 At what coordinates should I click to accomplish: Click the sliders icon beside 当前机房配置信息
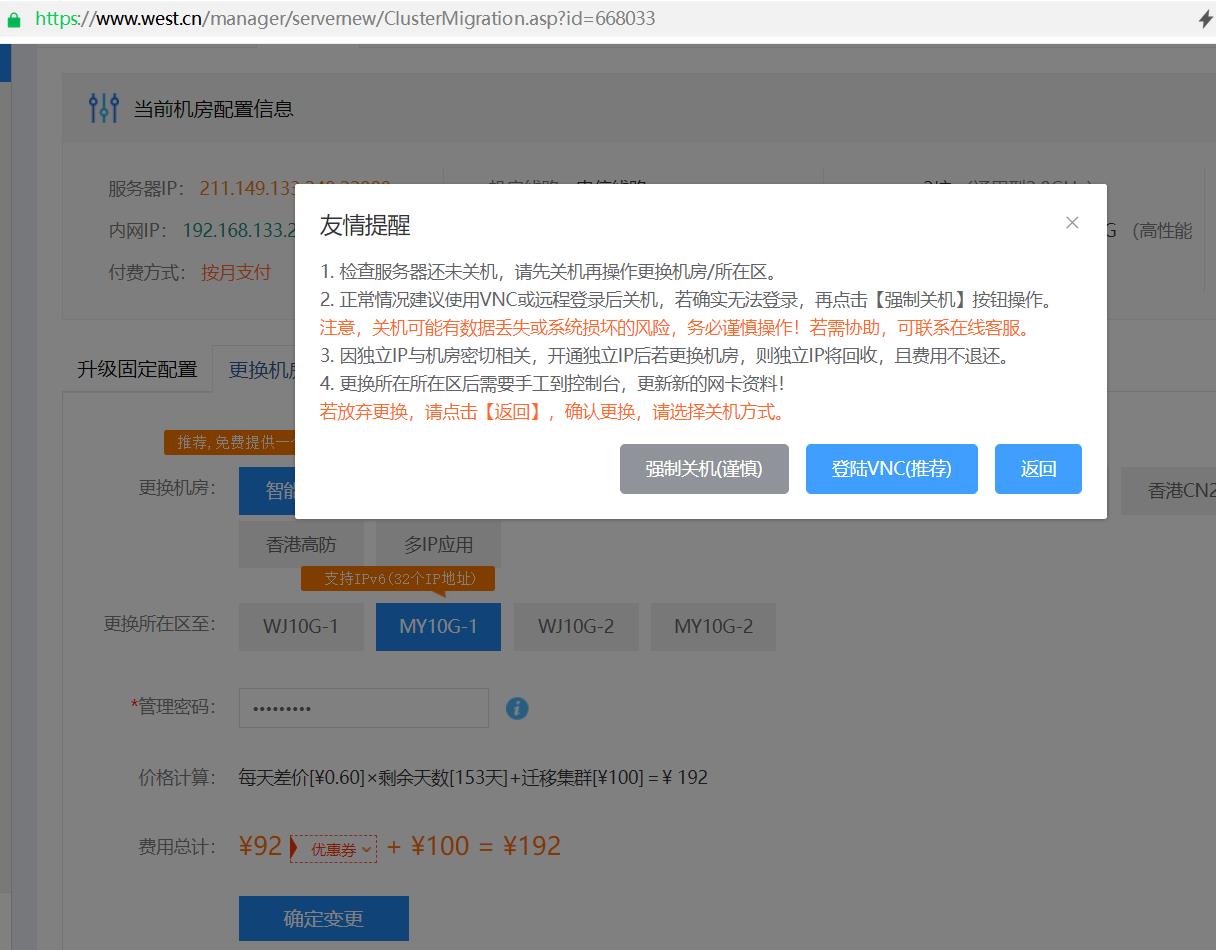103,108
